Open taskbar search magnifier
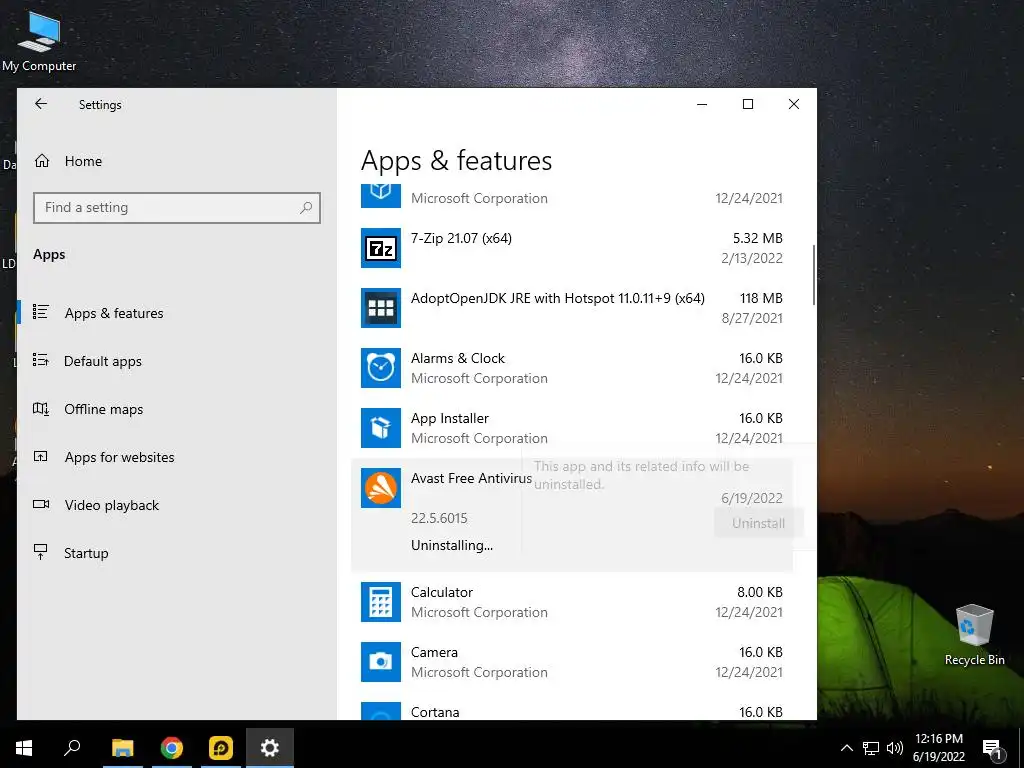 pyautogui.click(x=72, y=748)
